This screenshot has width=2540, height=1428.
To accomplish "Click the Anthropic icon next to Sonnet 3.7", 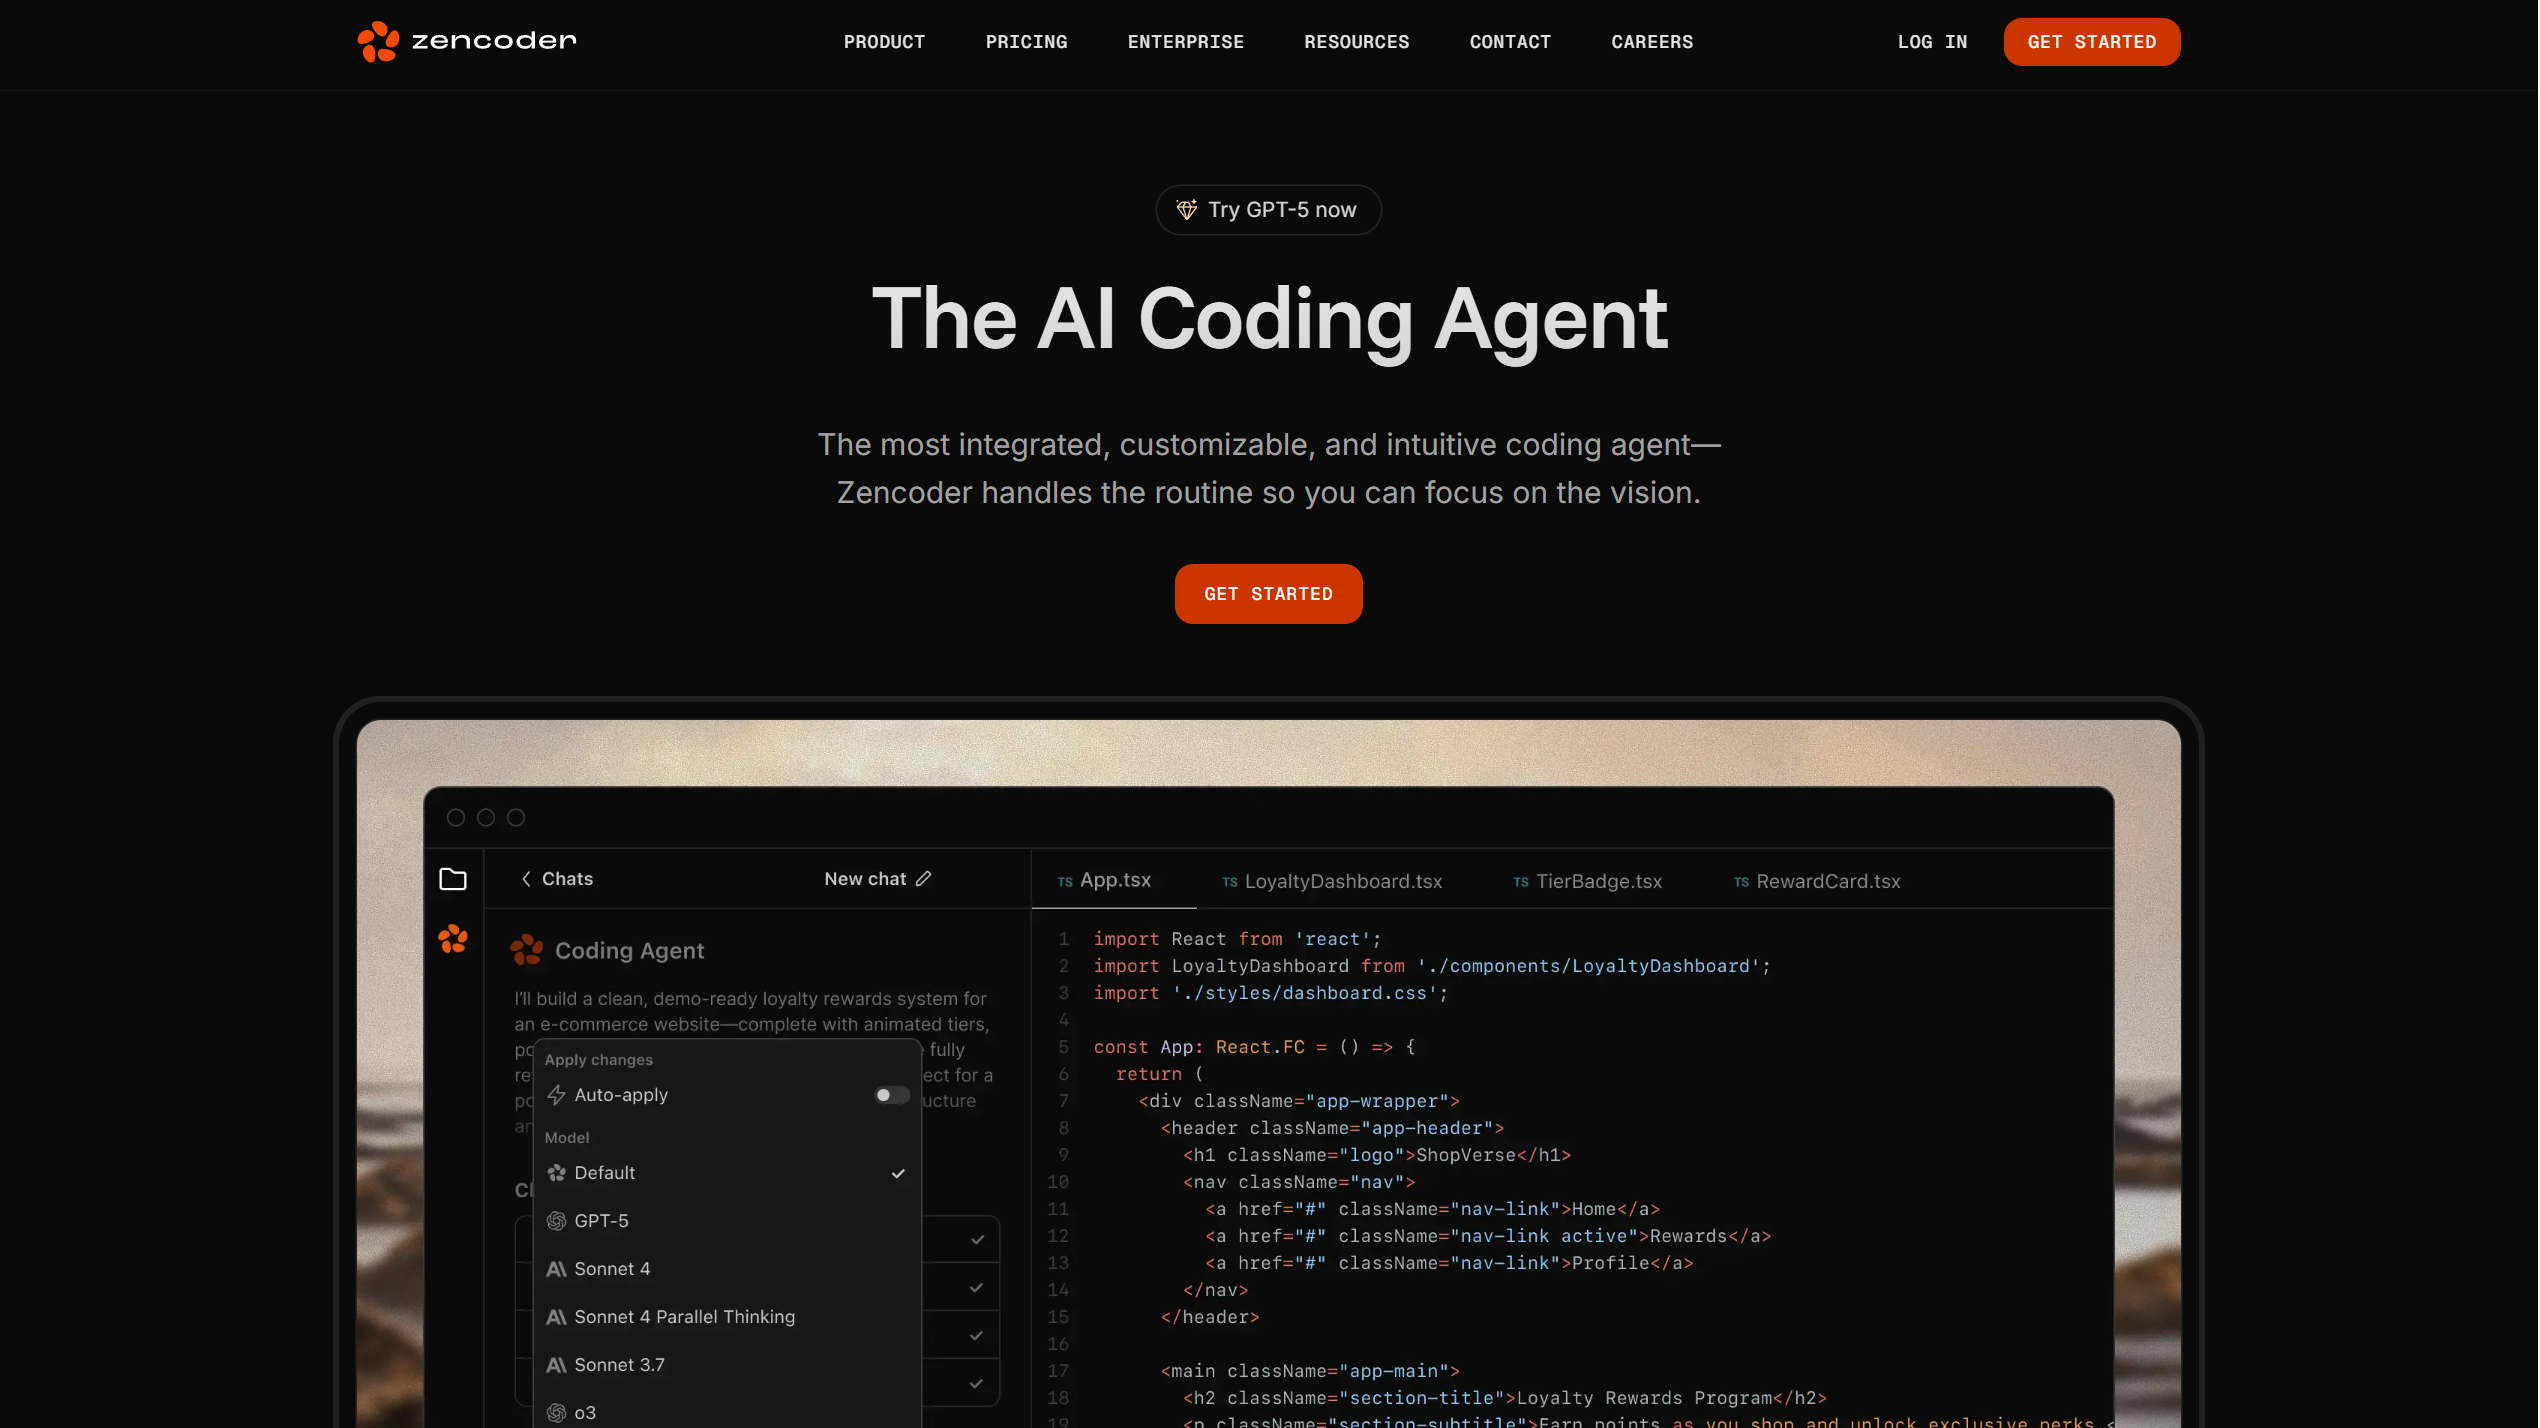I will (x=556, y=1365).
